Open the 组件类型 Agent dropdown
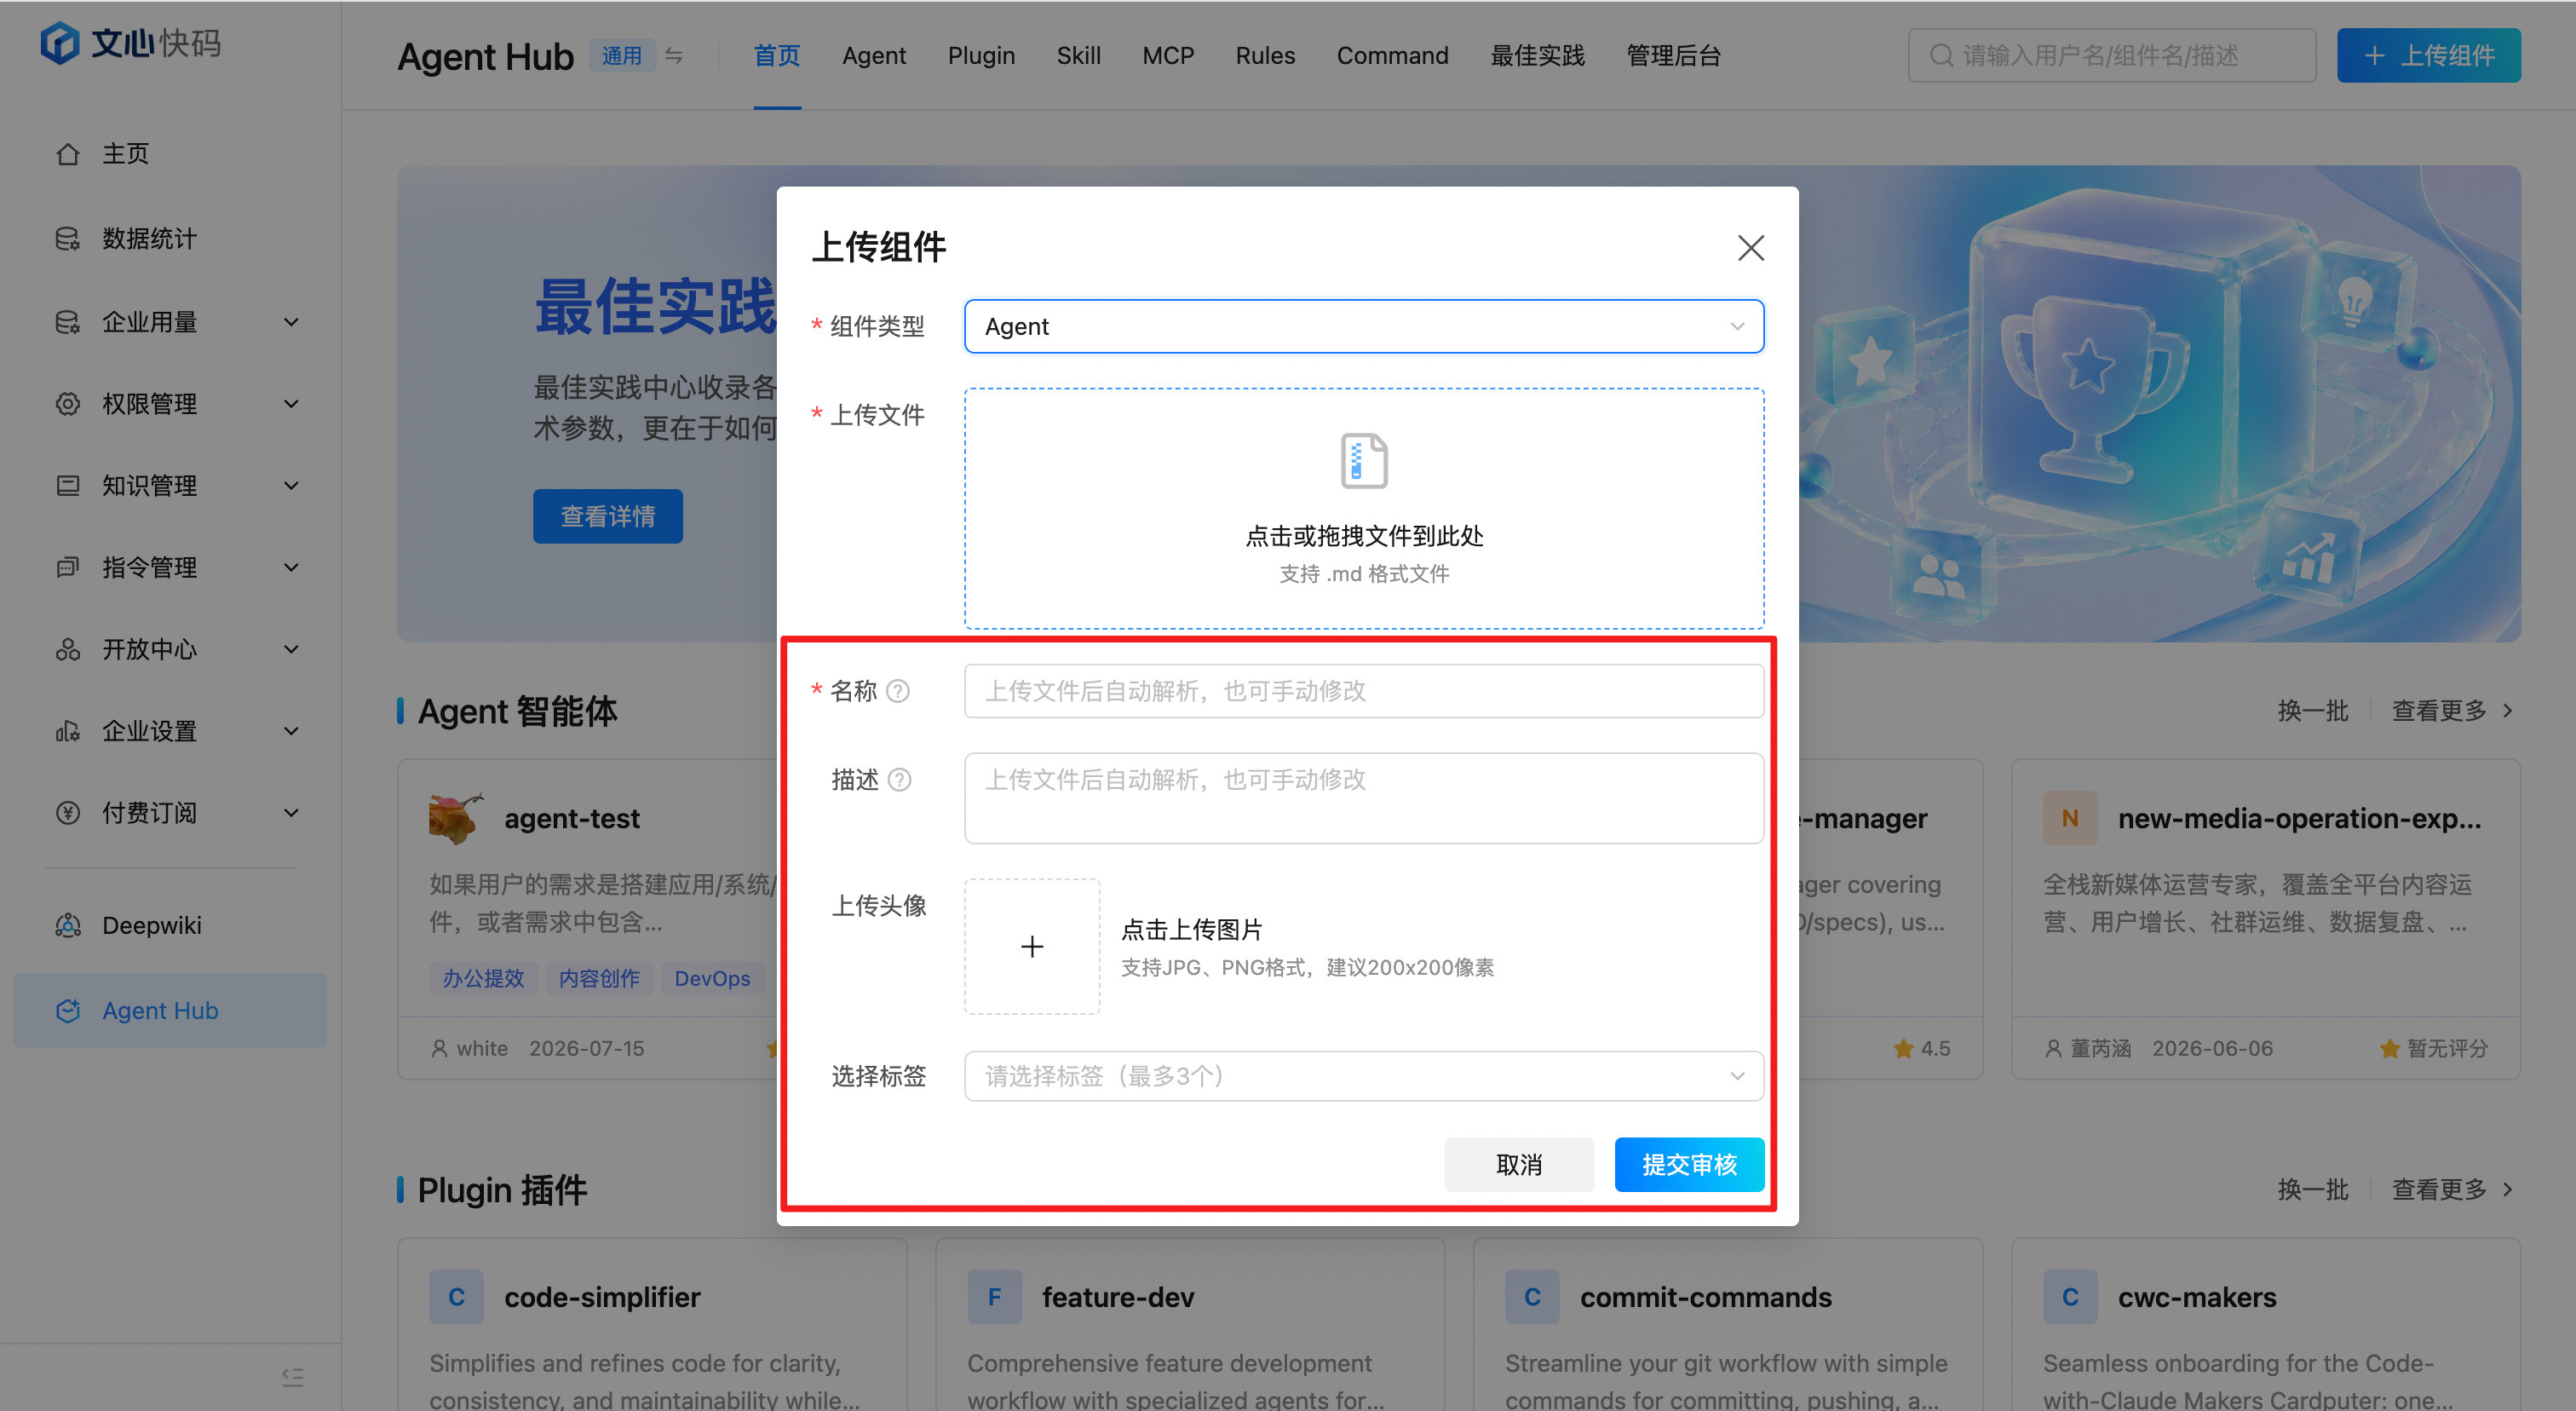This screenshot has width=2576, height=1411. tap(1364, 326)
